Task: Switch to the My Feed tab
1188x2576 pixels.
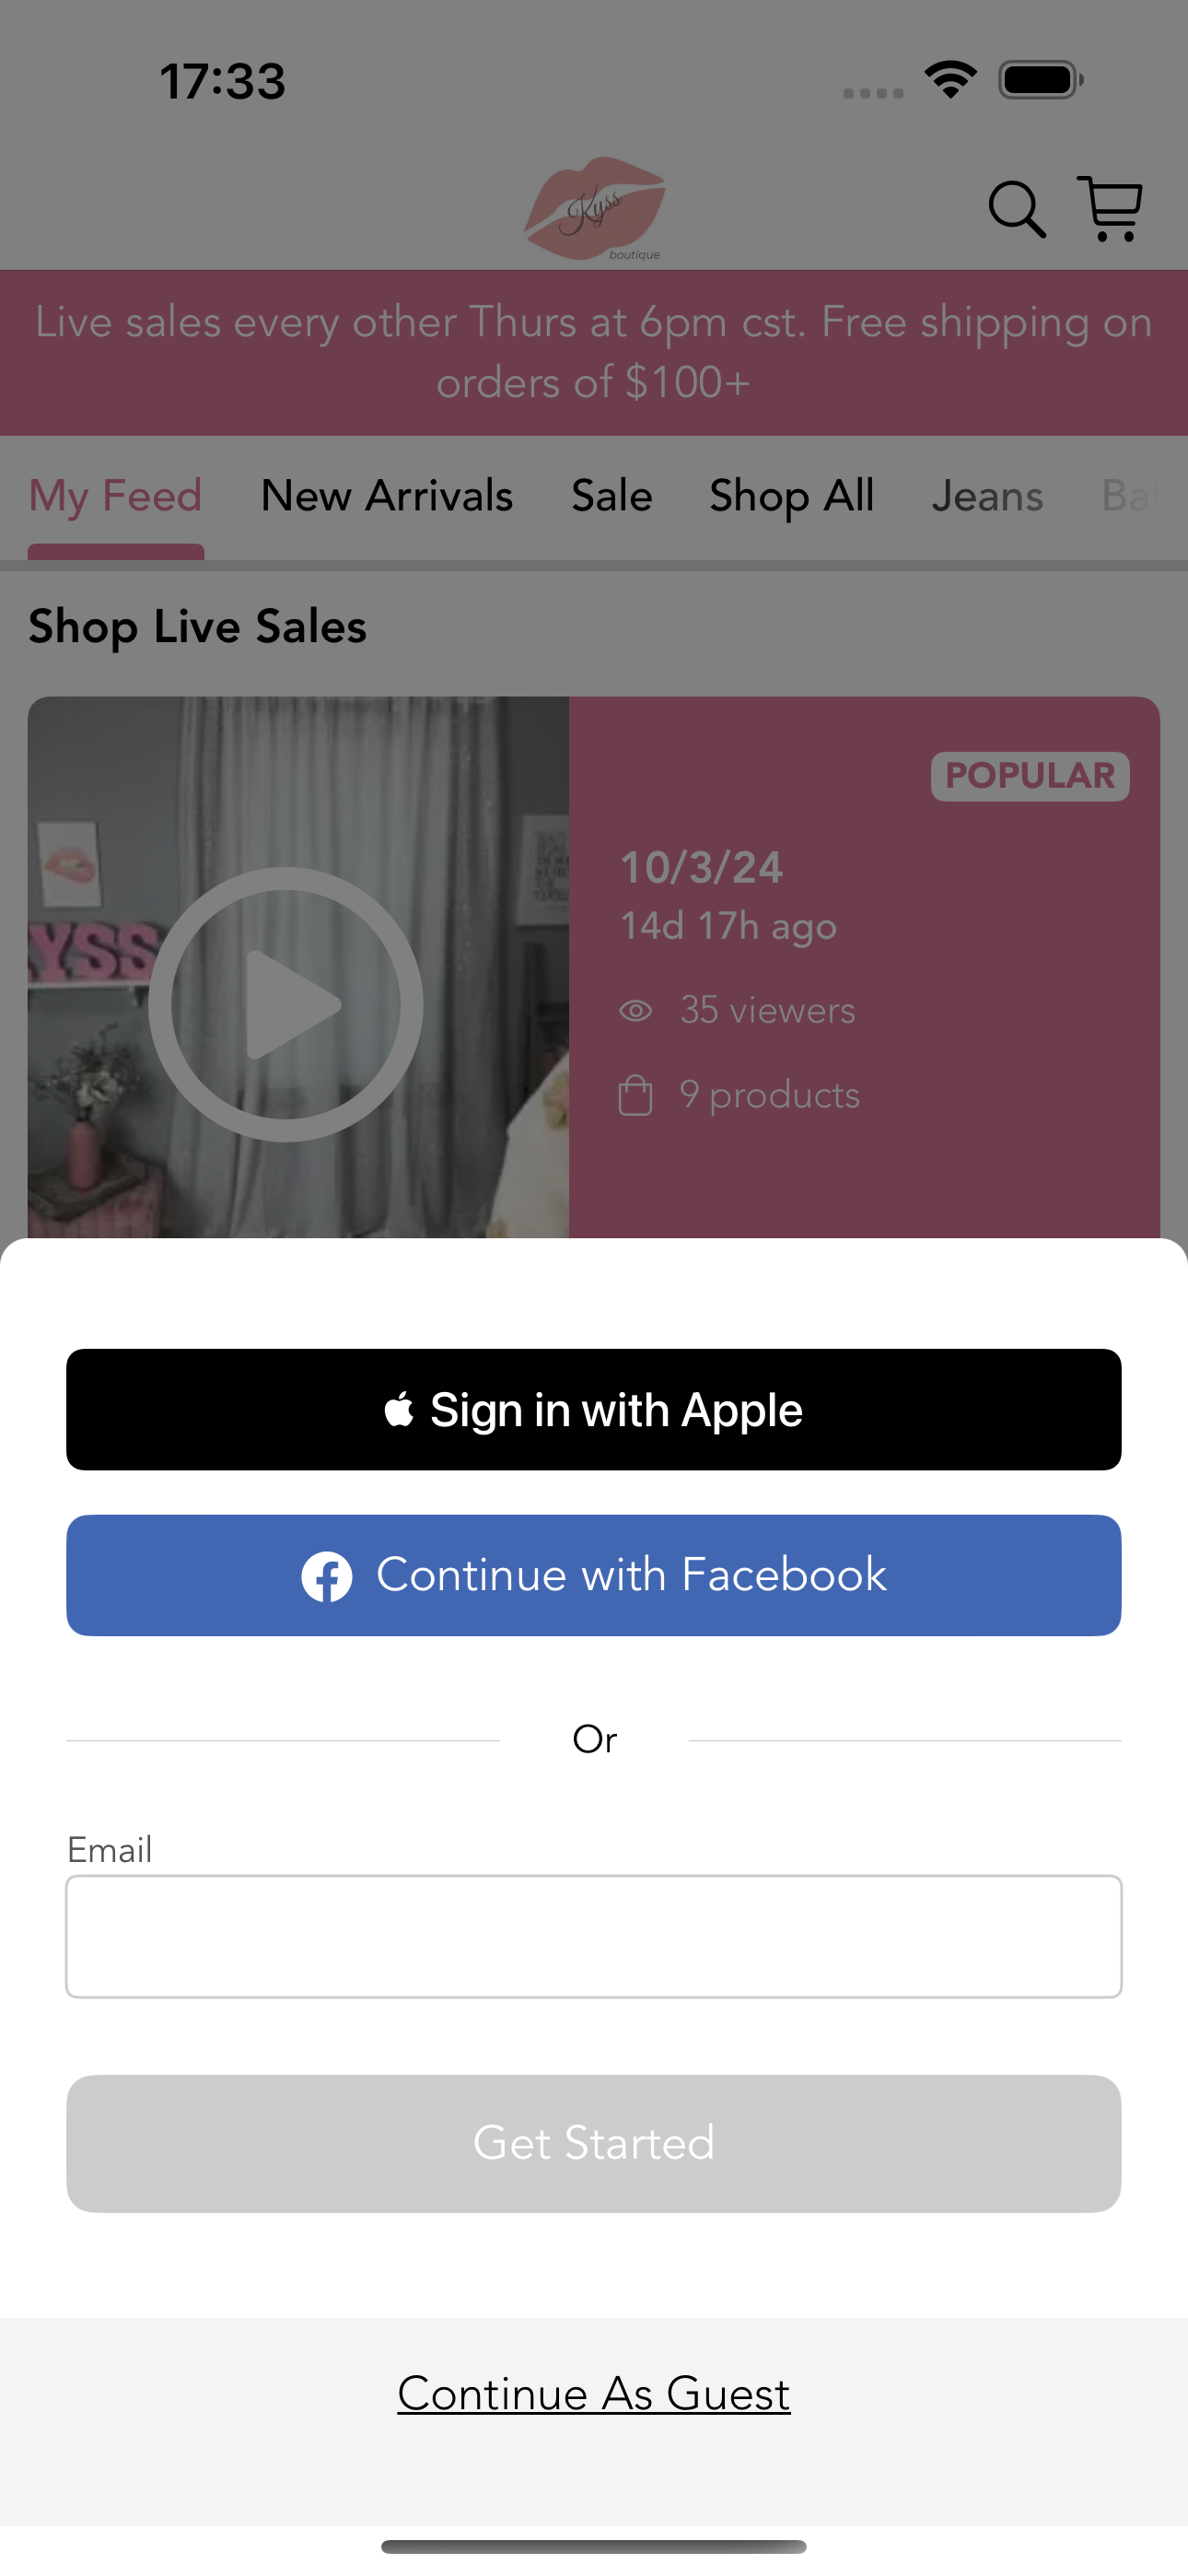Action: pyautogui.click(x=116, y=496)
